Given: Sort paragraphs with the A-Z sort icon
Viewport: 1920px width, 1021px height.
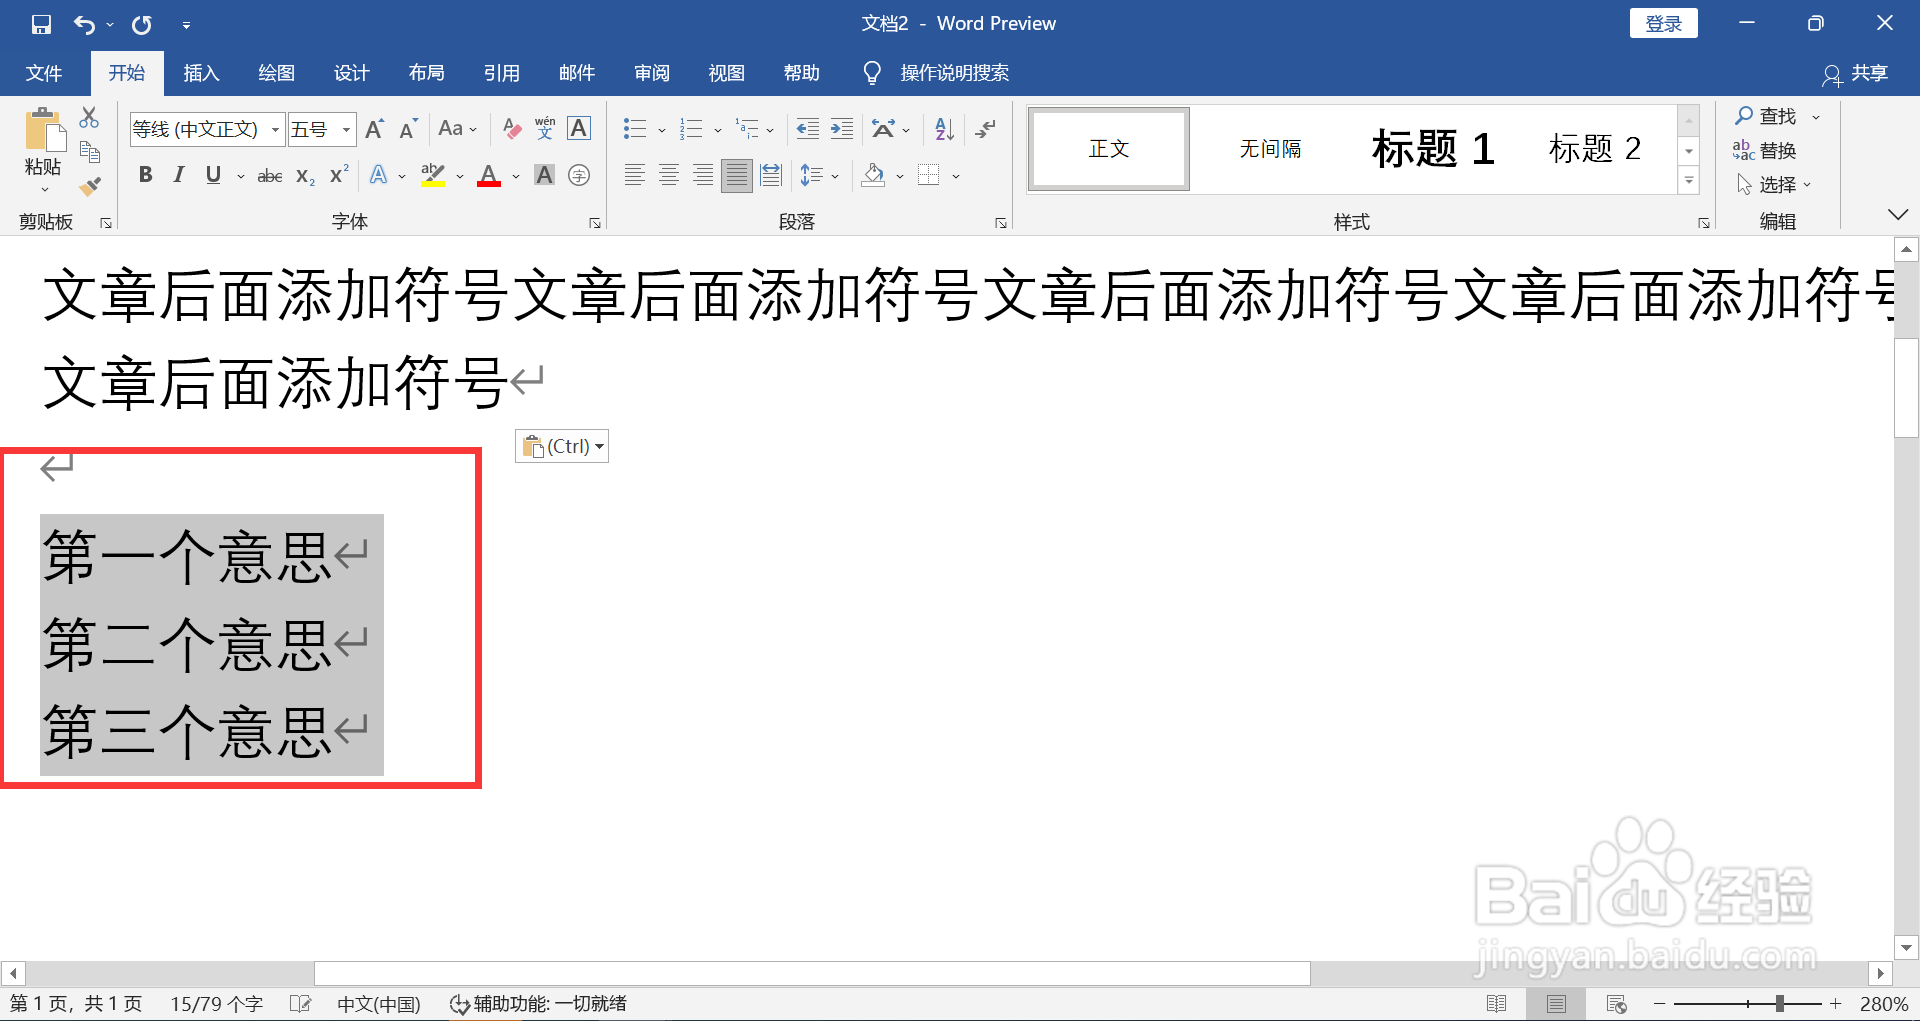Looking at the screenshot, I should pyautogui.click(x=944, y=129).
